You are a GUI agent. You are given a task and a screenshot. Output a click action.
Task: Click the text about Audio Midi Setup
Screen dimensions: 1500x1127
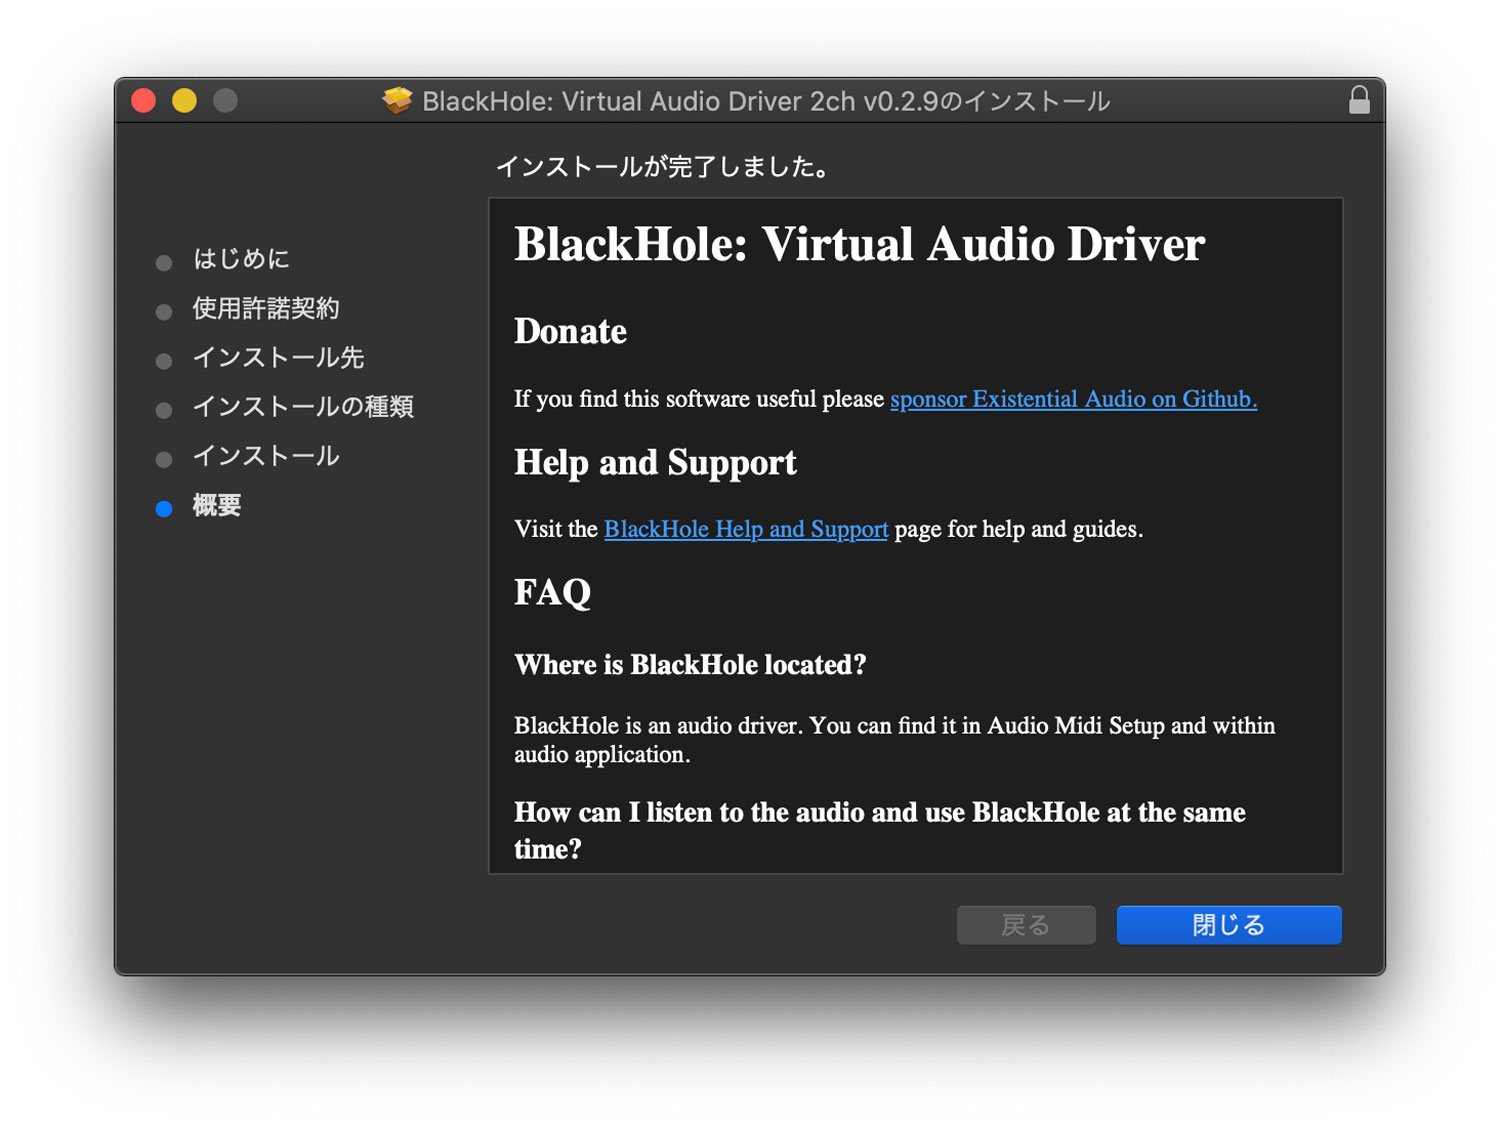(x=894, y=740)
